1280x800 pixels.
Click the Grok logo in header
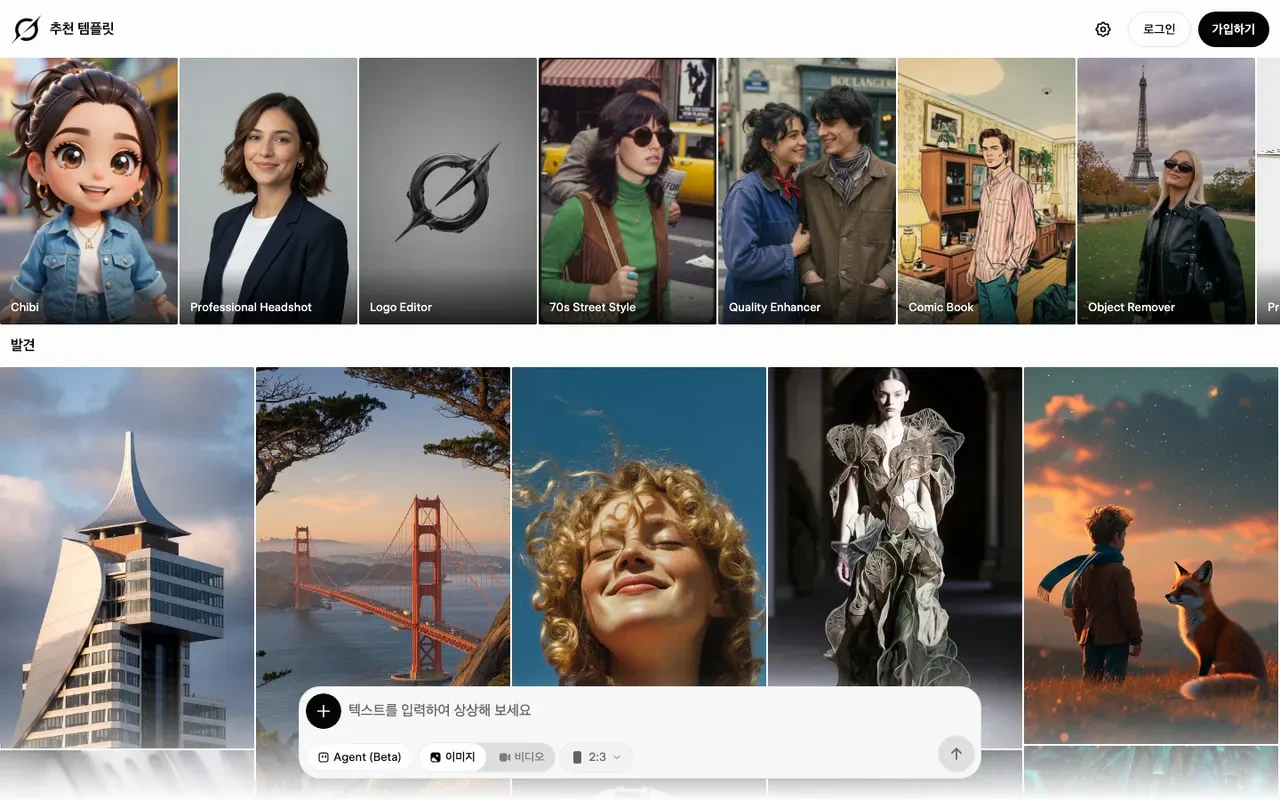26,29
